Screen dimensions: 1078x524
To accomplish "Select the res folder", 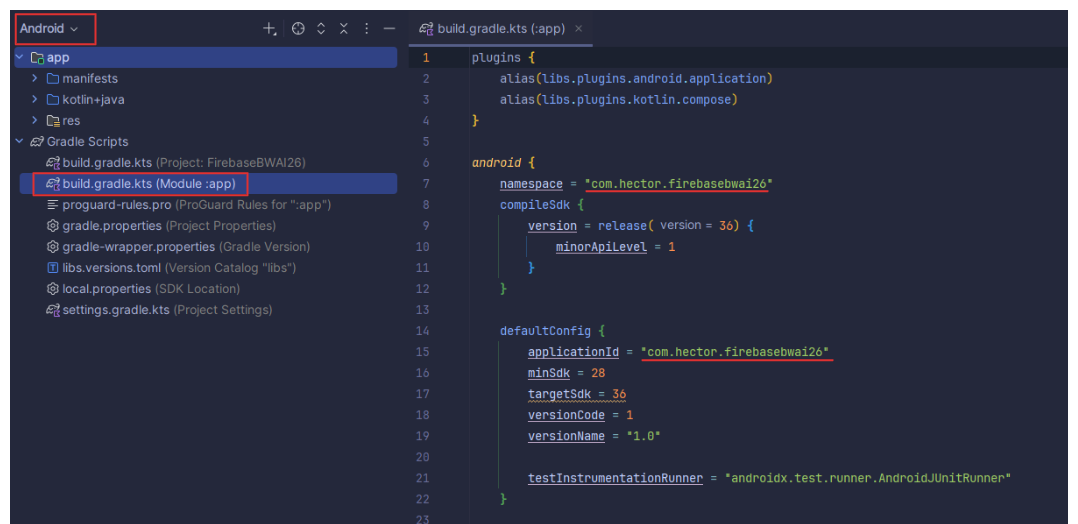I will pos(71,121).
